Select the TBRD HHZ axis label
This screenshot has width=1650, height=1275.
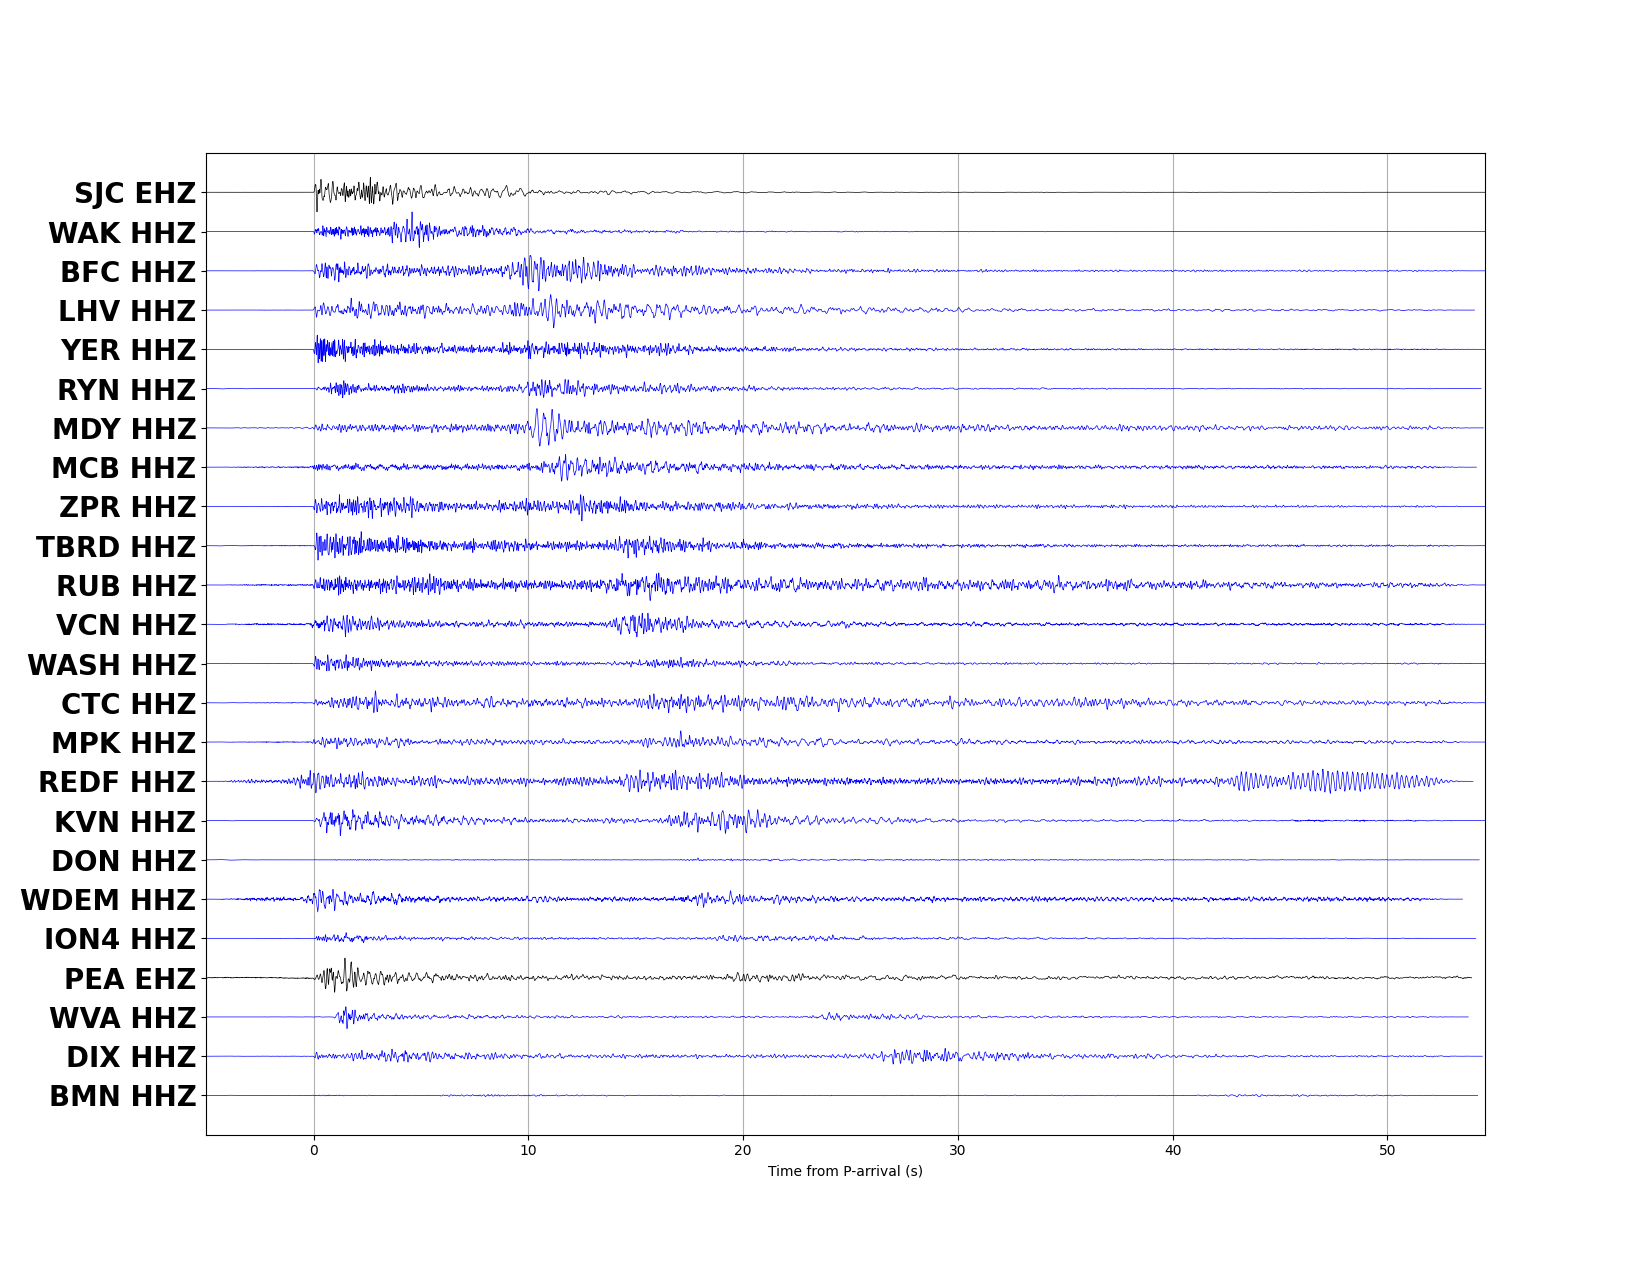coord(116,547)
